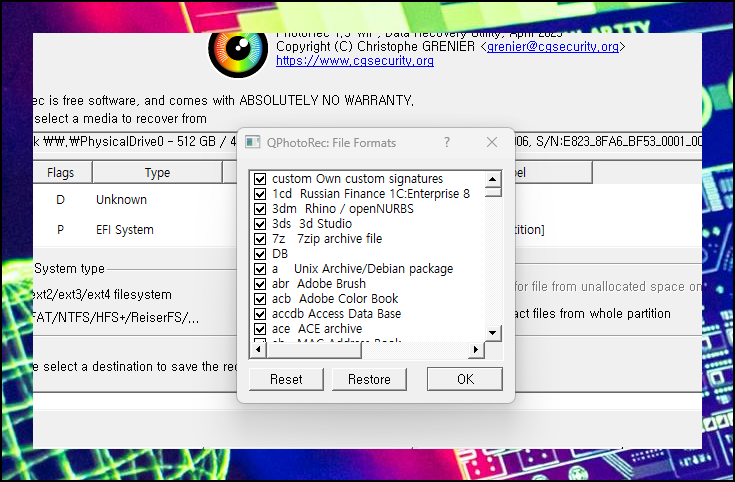Uncheck the 1cd Russian Finance checkbox
735x482 pixels.
(260, 194)
